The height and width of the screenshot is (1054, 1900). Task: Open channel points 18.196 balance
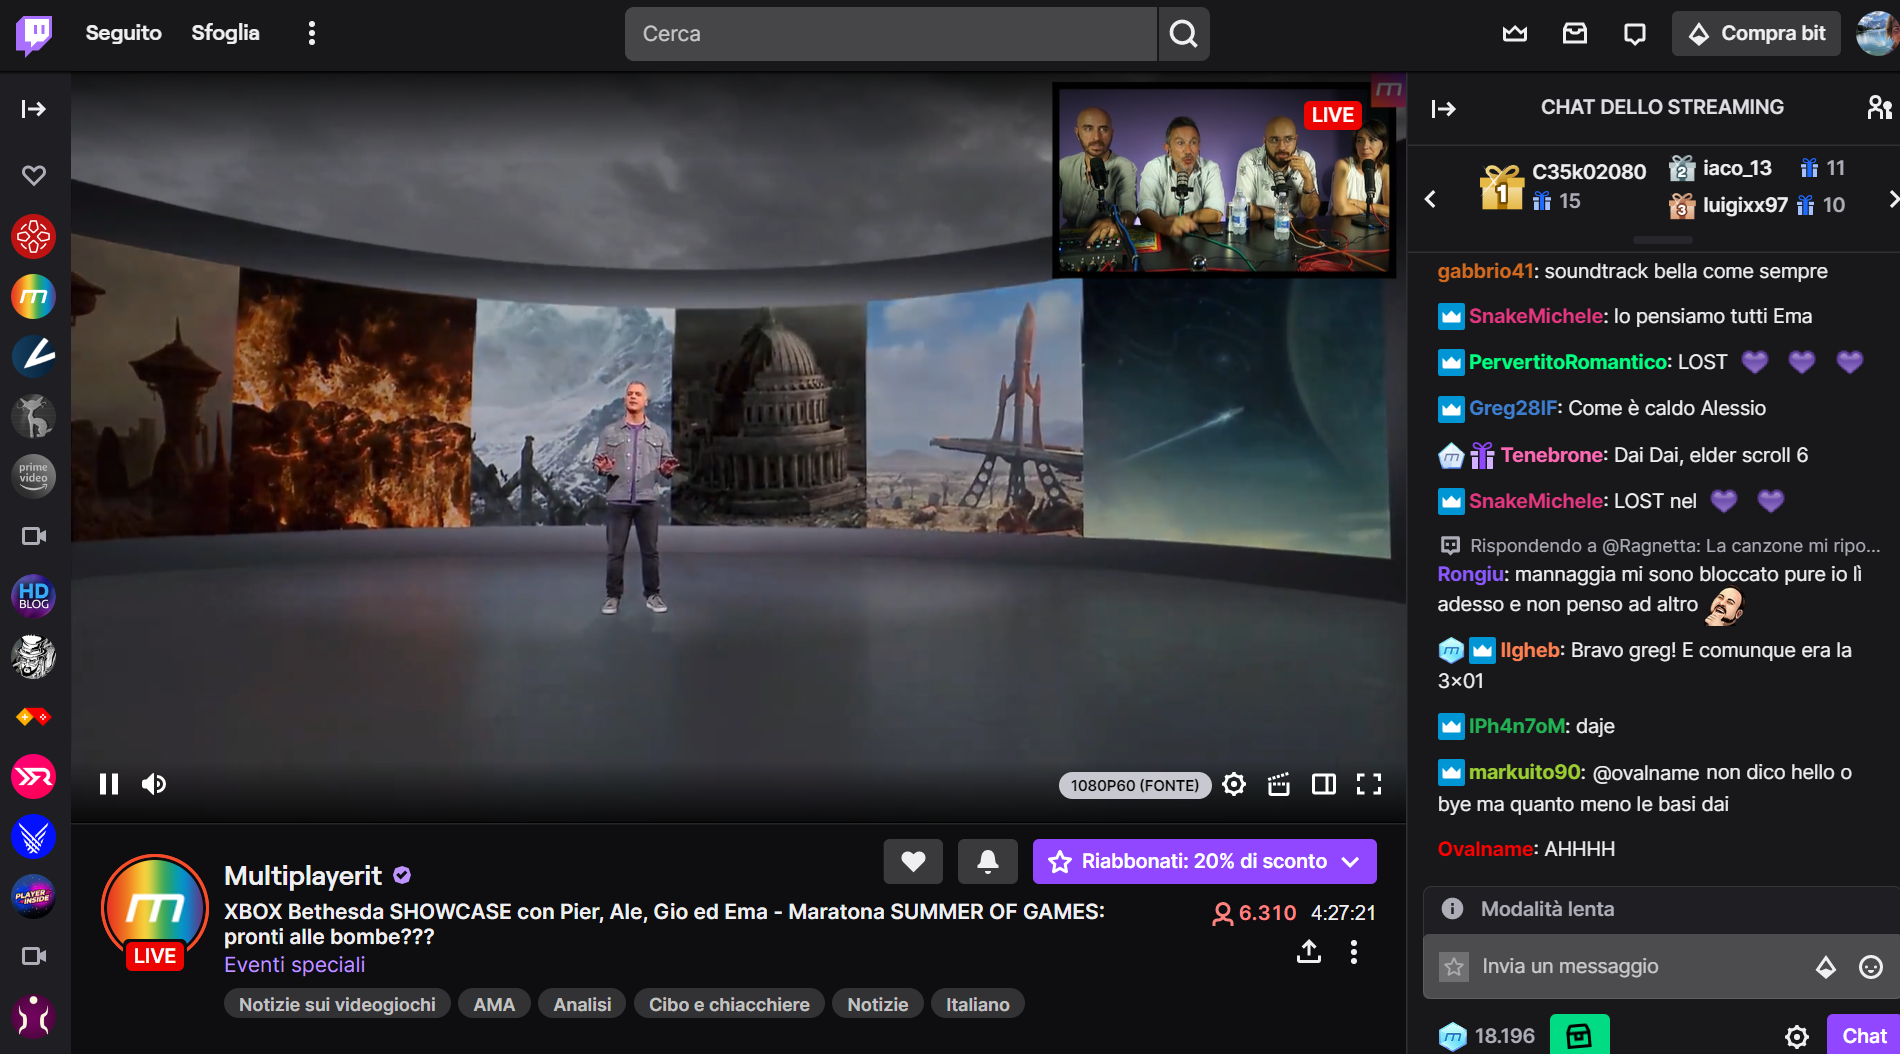click(1487, 1036)
